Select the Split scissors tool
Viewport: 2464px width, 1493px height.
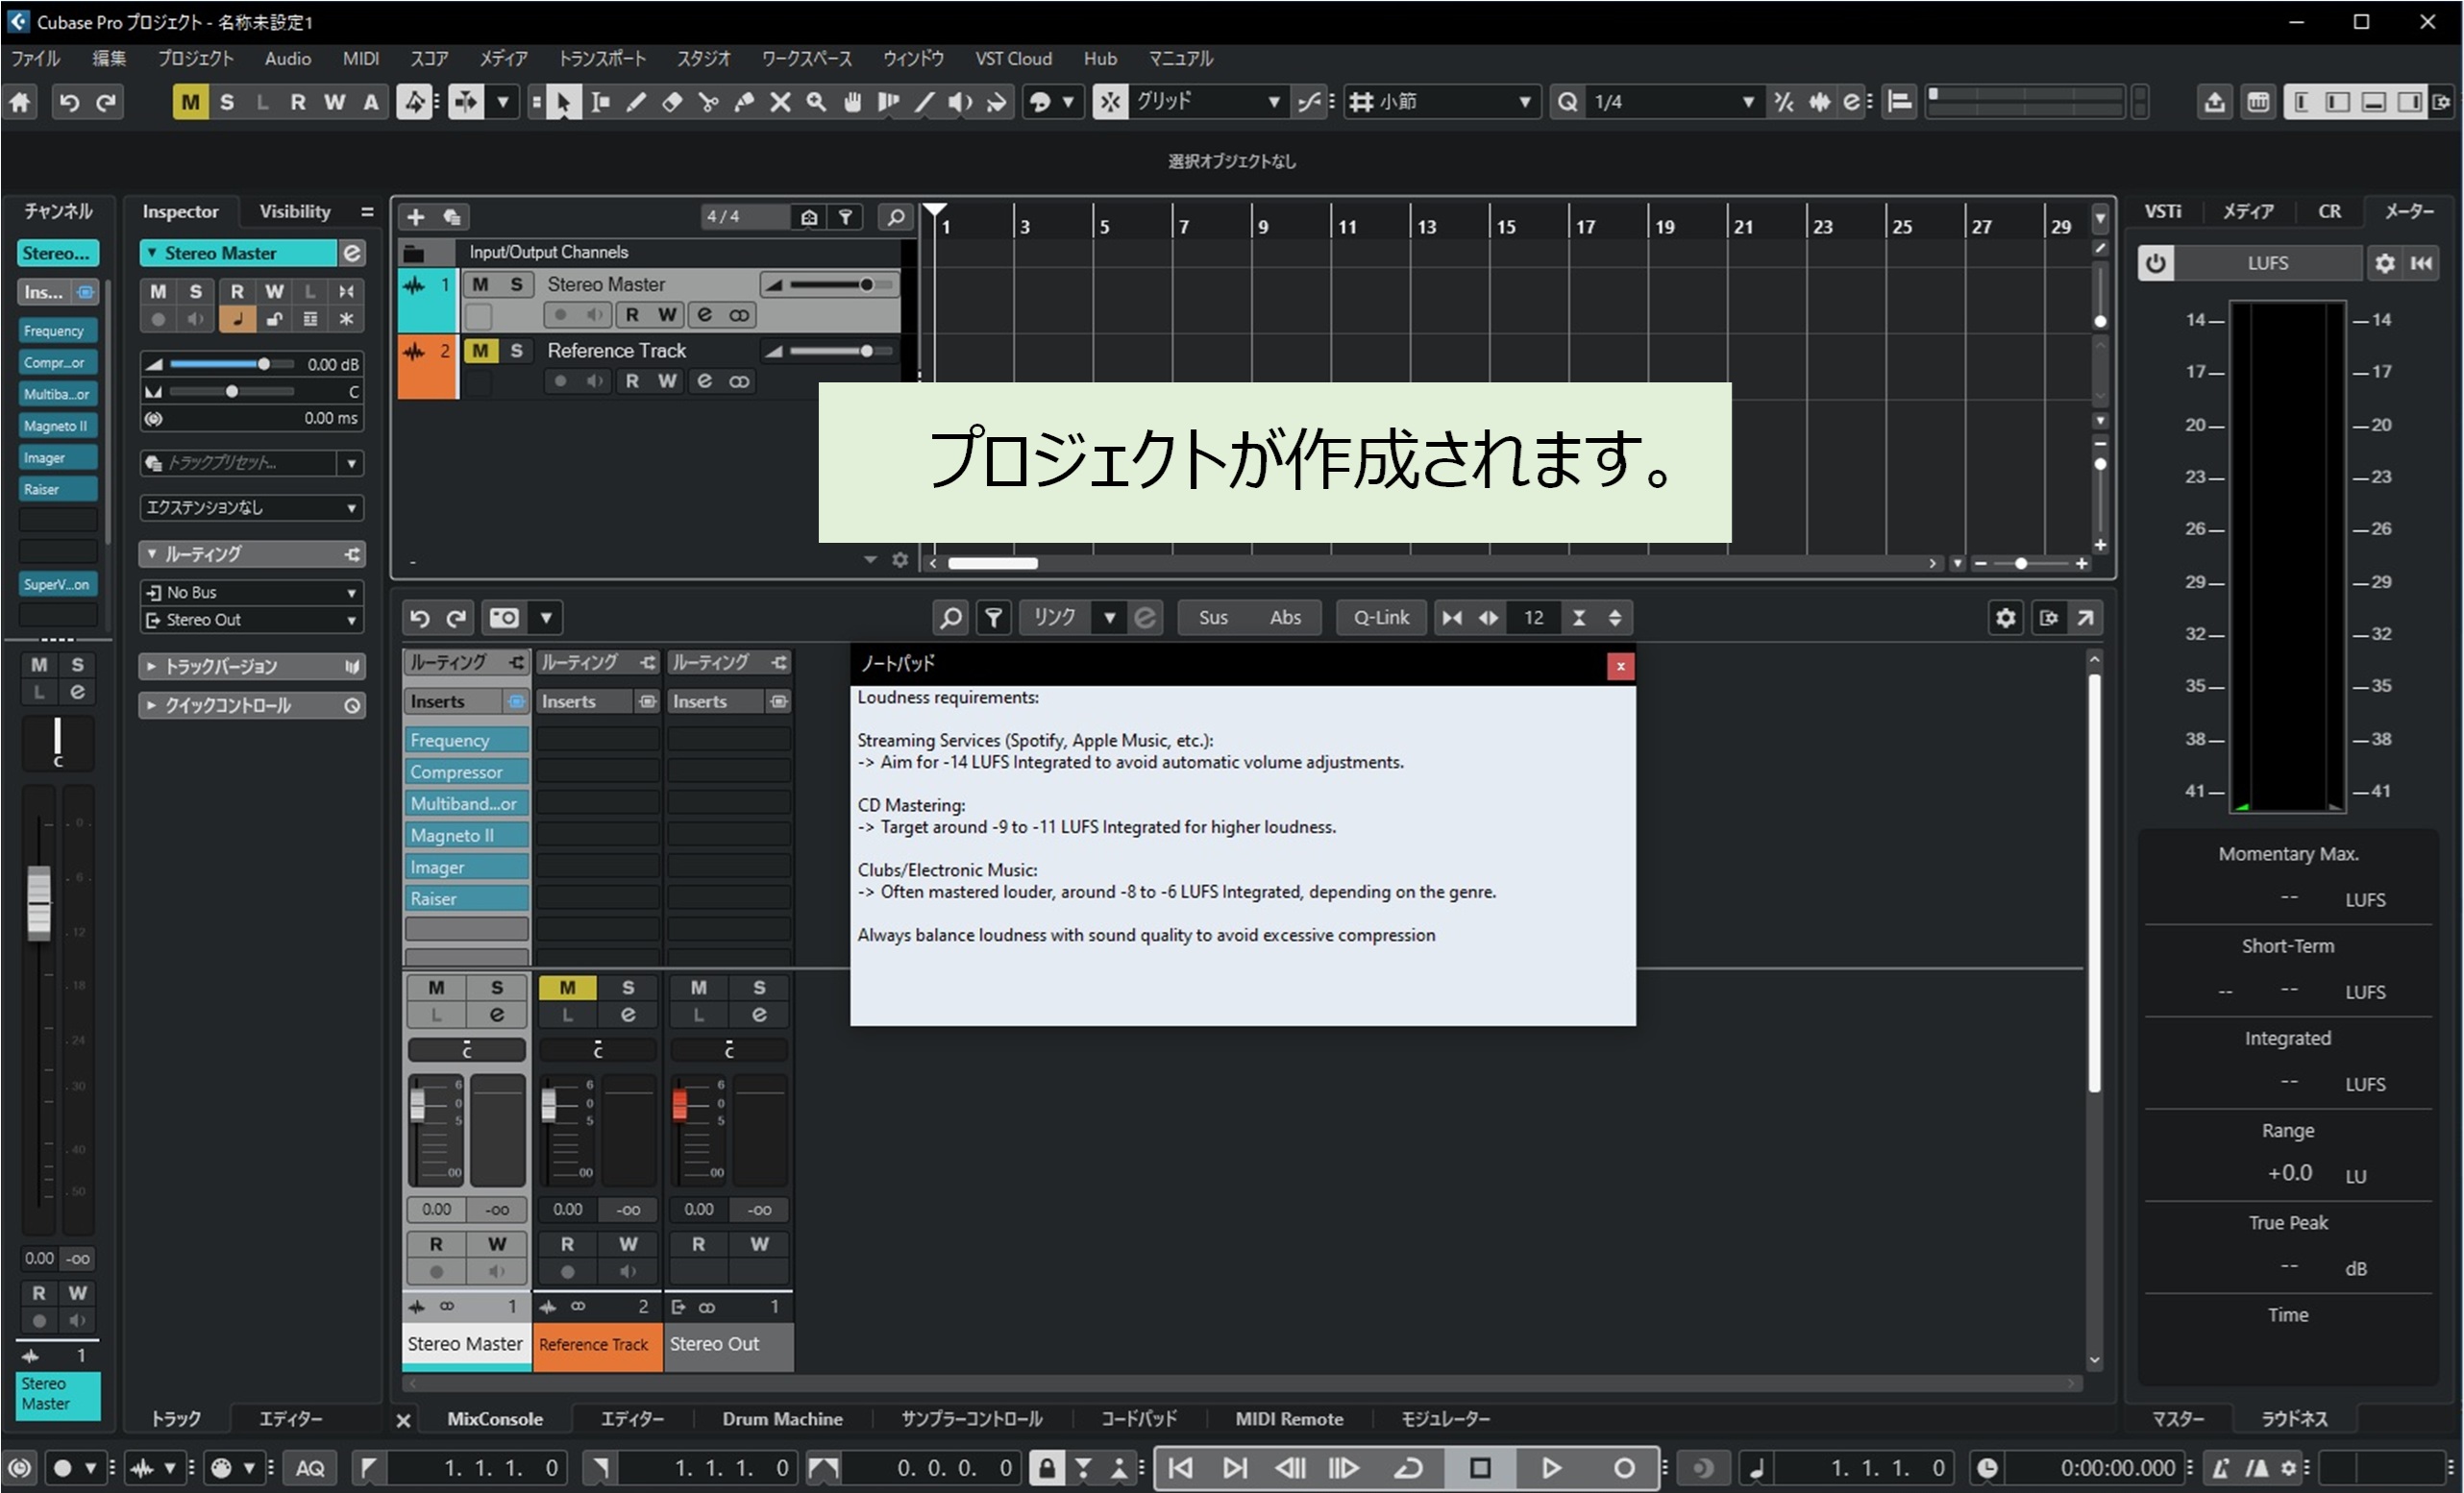click(x=710, y=101)
